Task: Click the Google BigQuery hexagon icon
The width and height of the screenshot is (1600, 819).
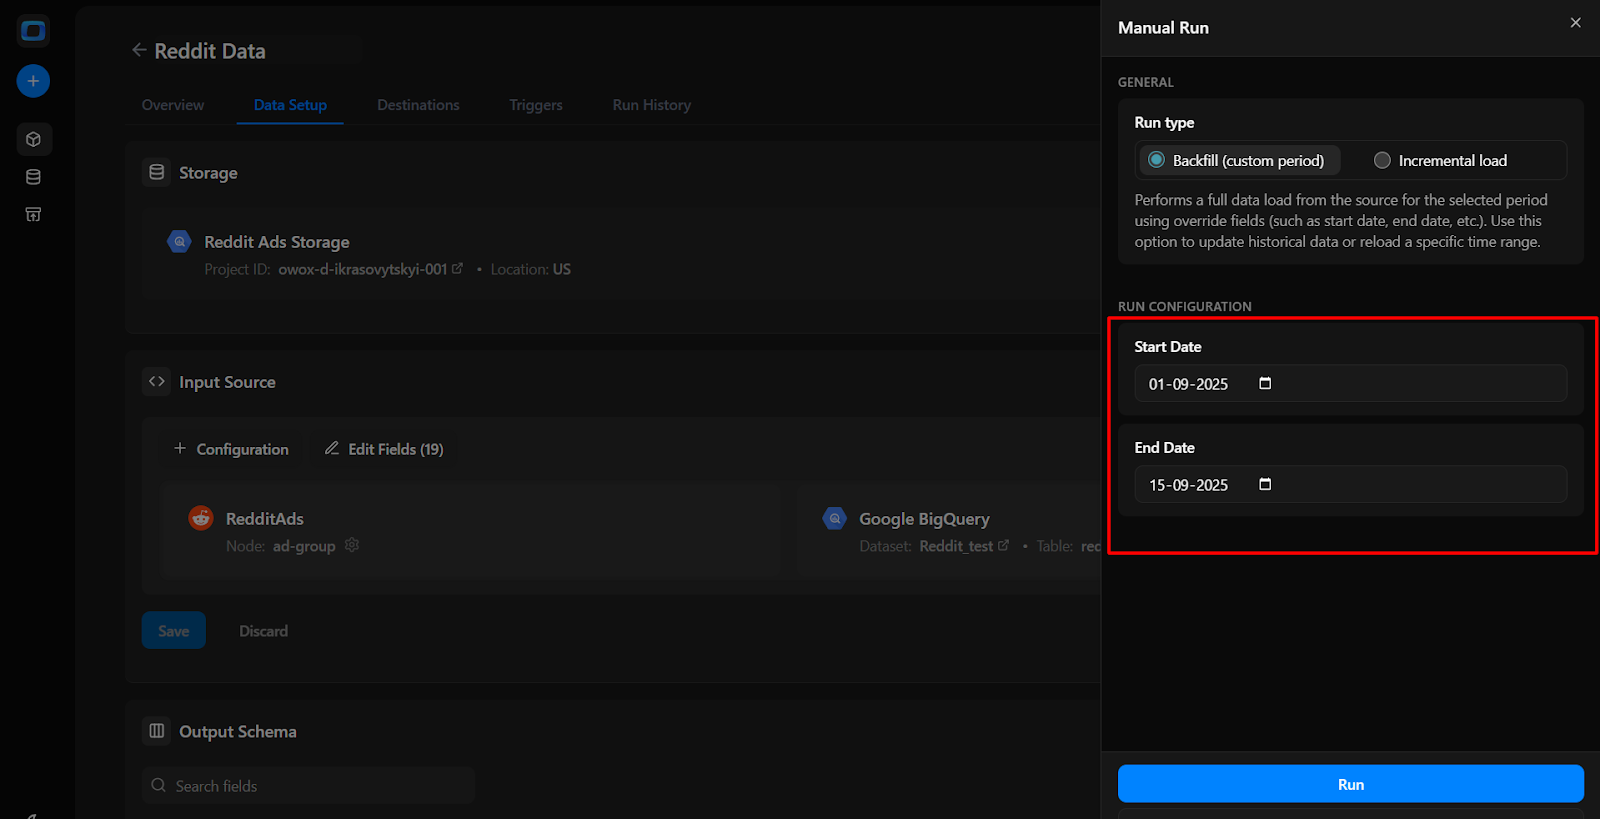Action: pos(834,518)
